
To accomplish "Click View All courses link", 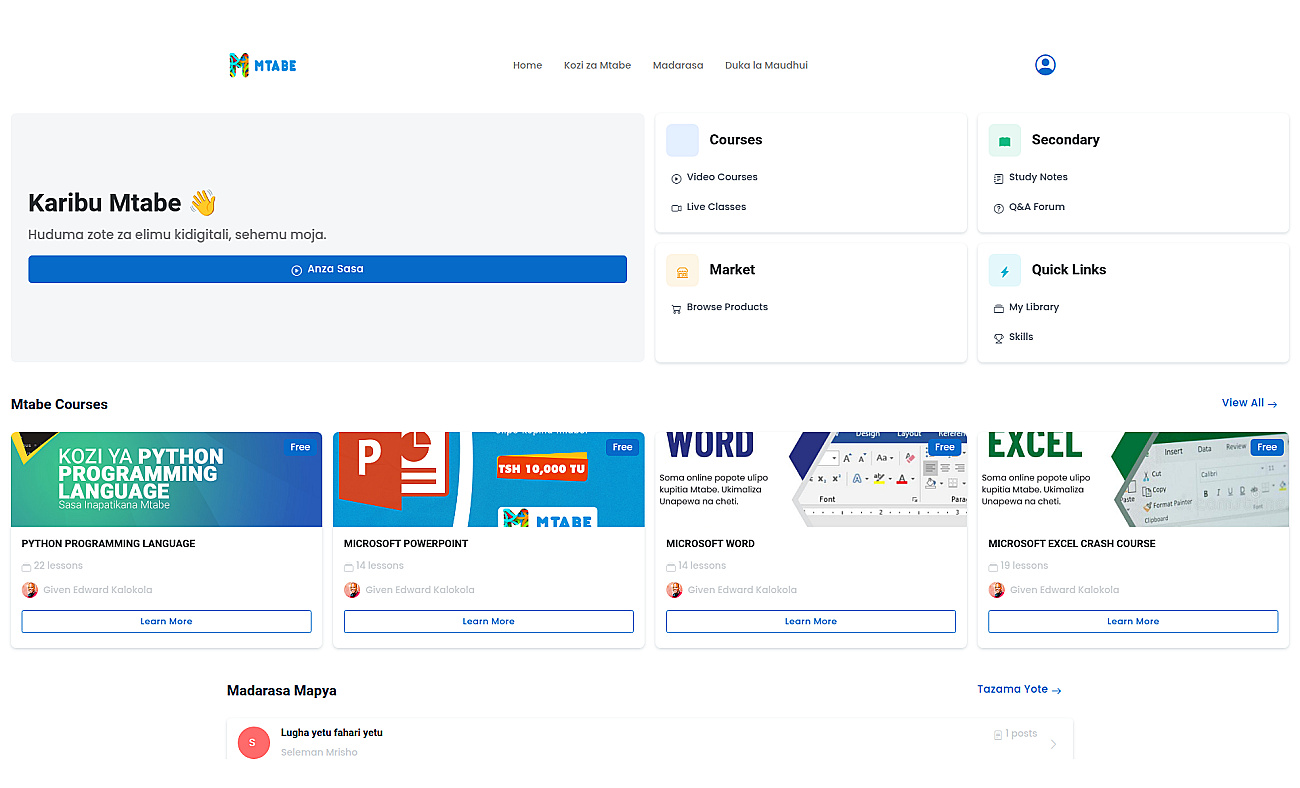I will [1249, 403].
